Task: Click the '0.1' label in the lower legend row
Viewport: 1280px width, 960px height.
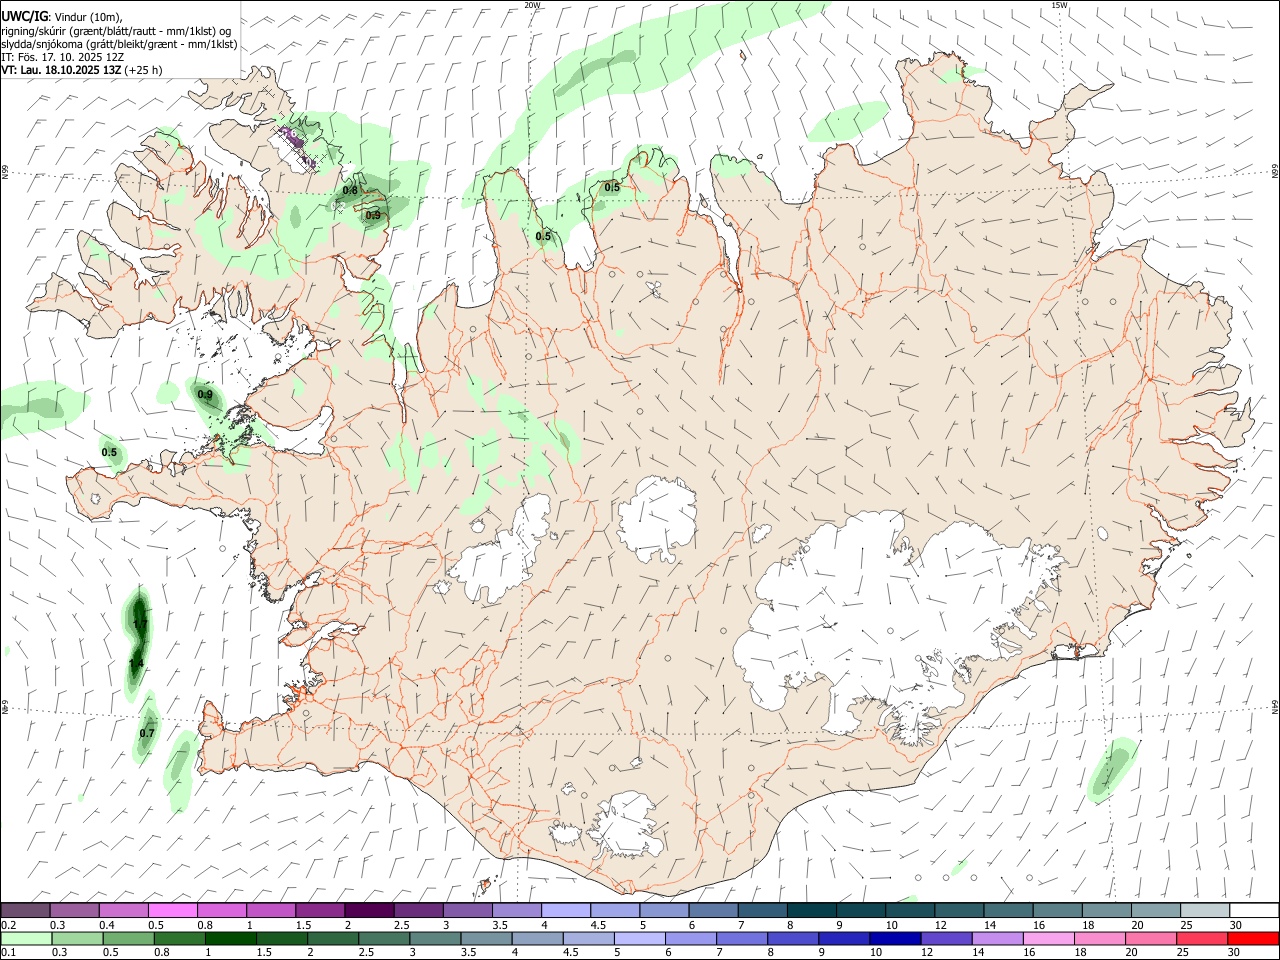Action: (x=8, y=953)
